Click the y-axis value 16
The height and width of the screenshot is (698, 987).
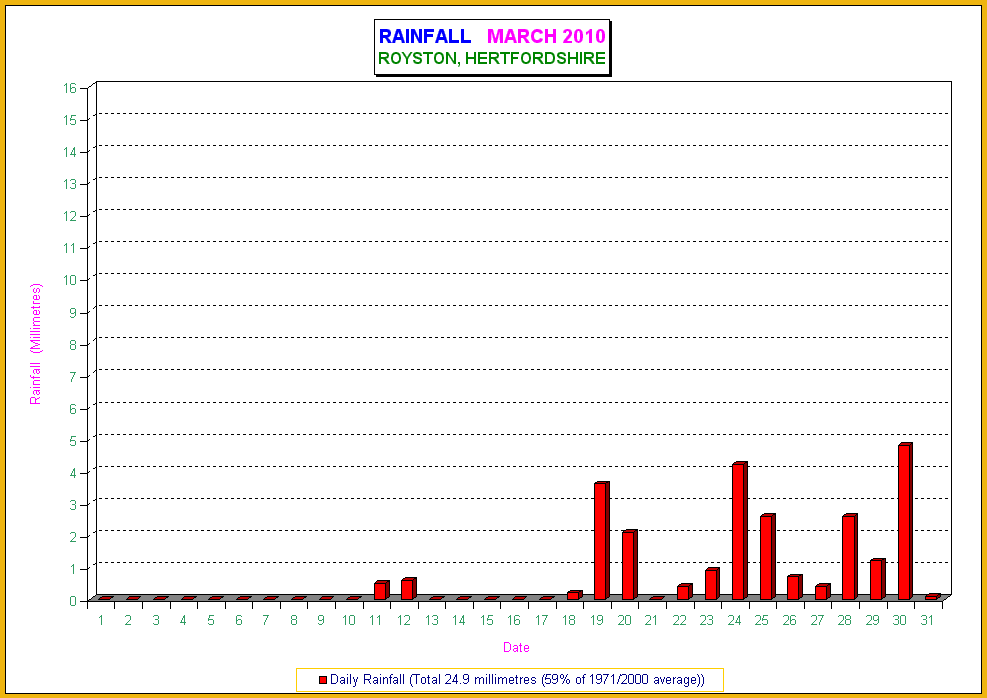(70, 88)
